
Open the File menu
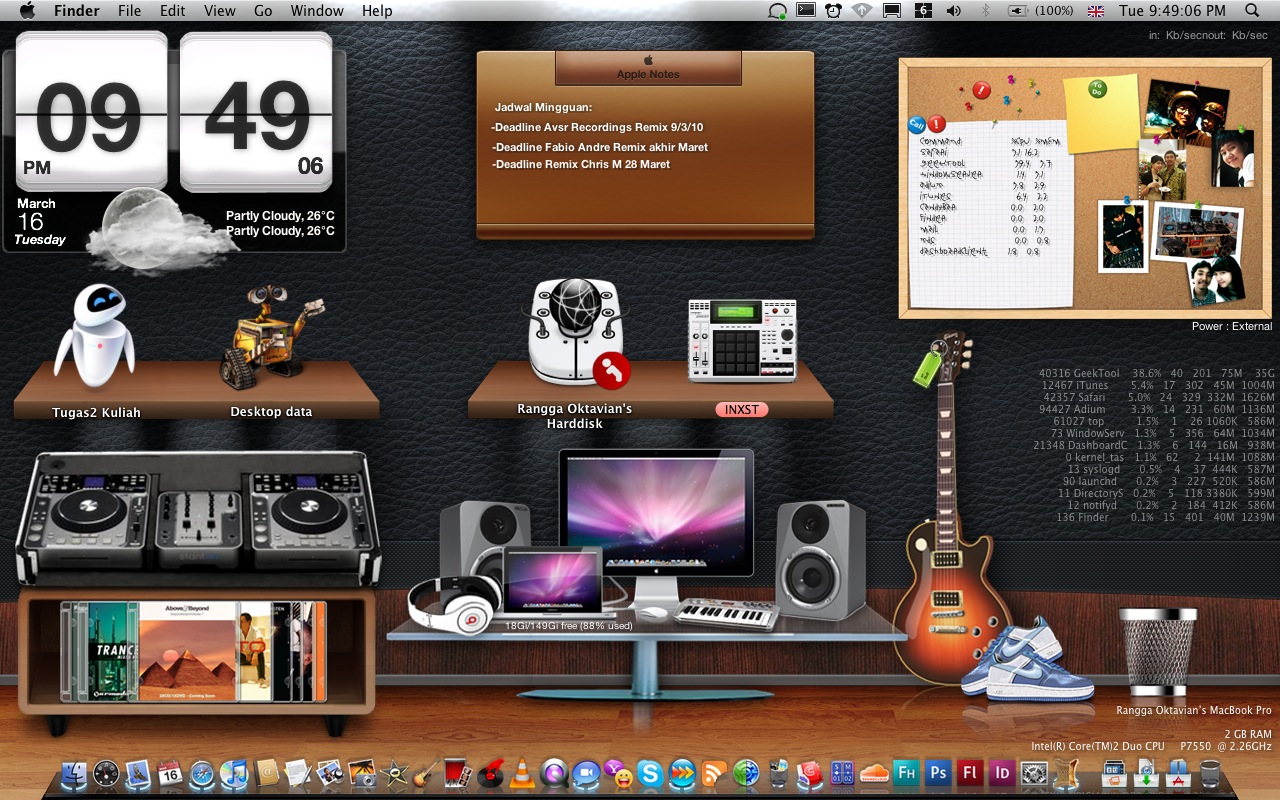click(x=129, y=11)
